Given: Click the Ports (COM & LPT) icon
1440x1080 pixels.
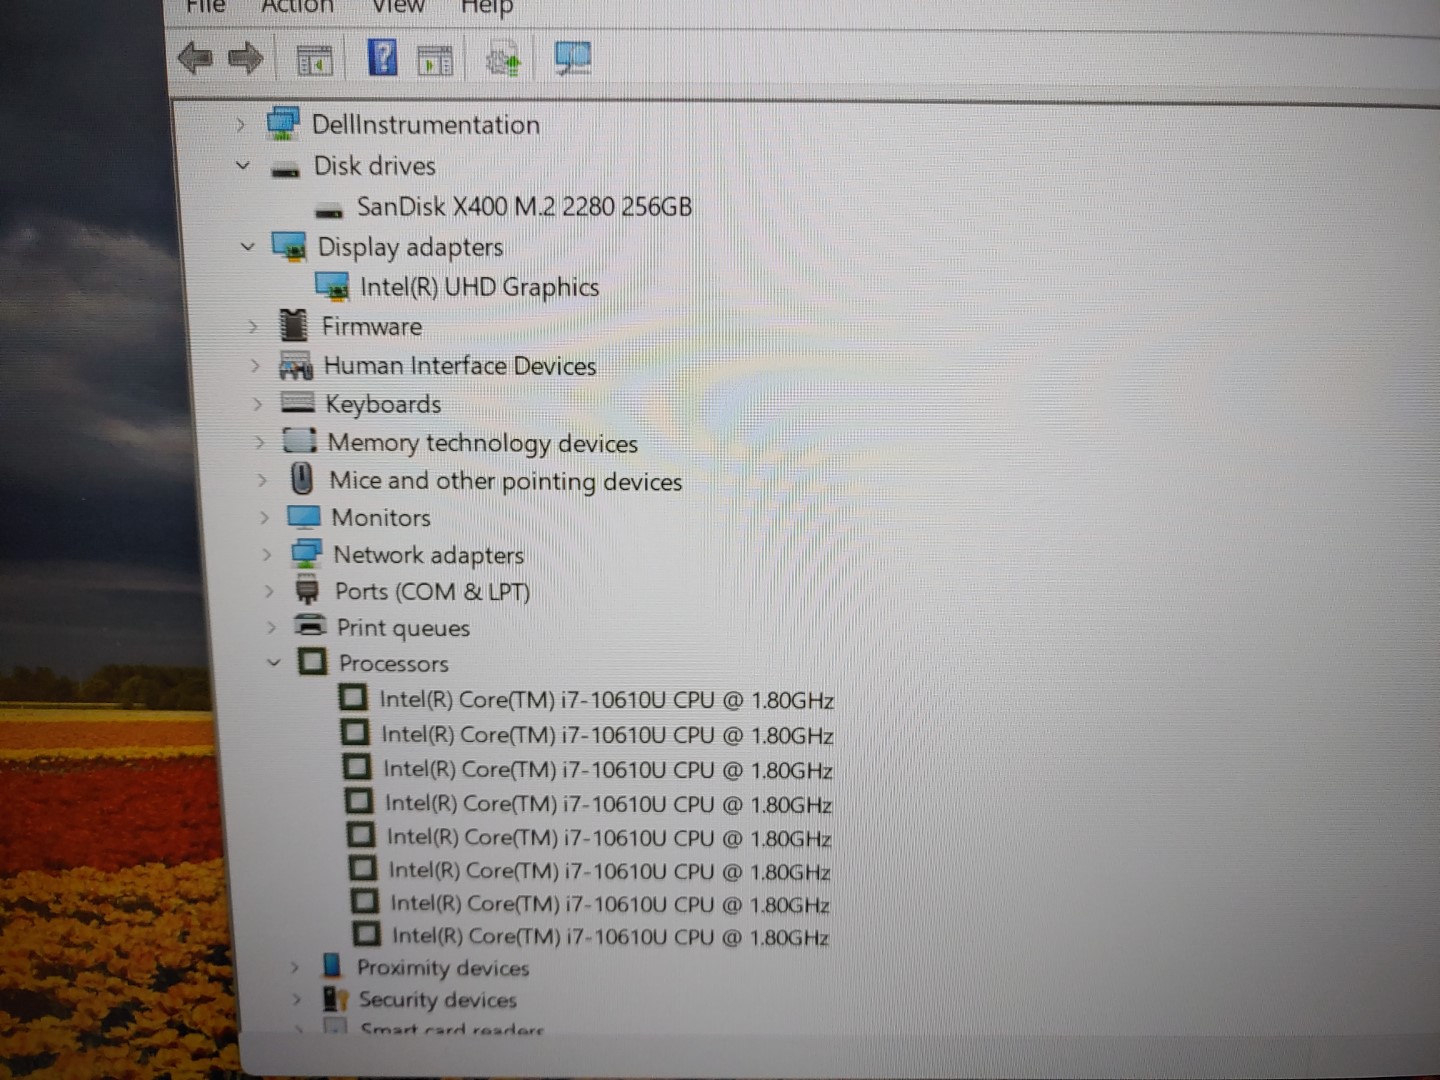Looking at the screenshot, I should [307, 590].
